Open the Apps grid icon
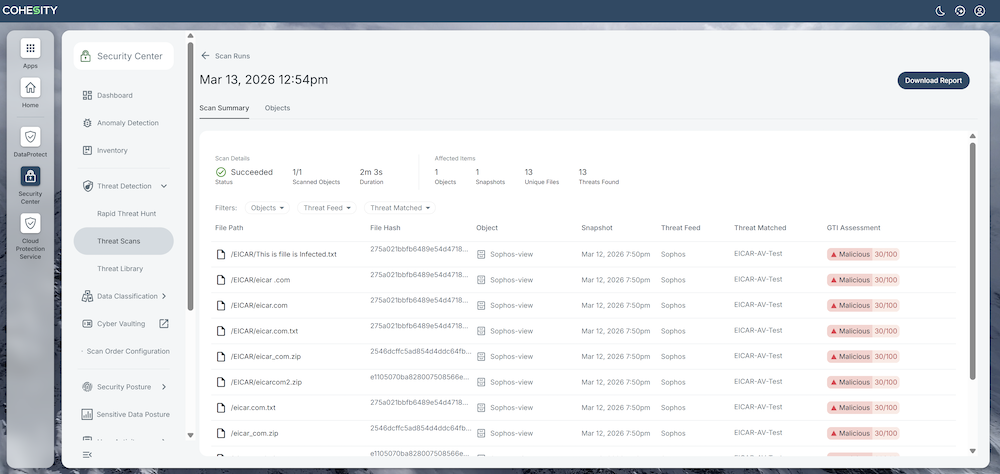This screenshot has width=1000, height=474. point(30,48)
